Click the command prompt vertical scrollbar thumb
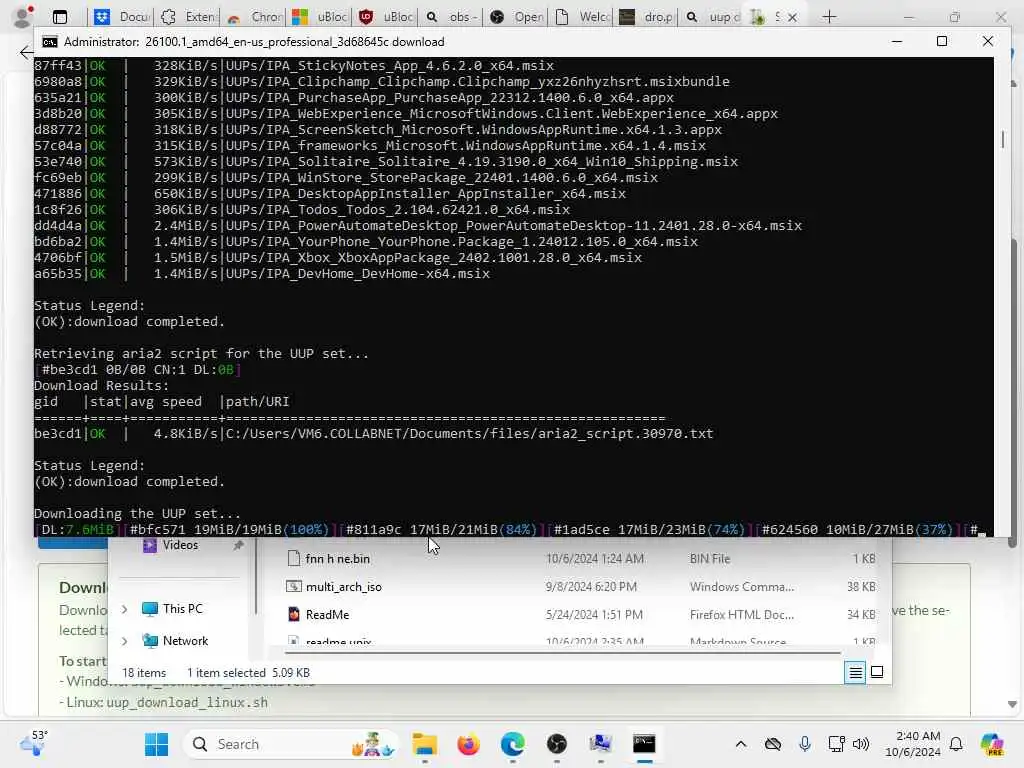 click(x=1002, y=138)
